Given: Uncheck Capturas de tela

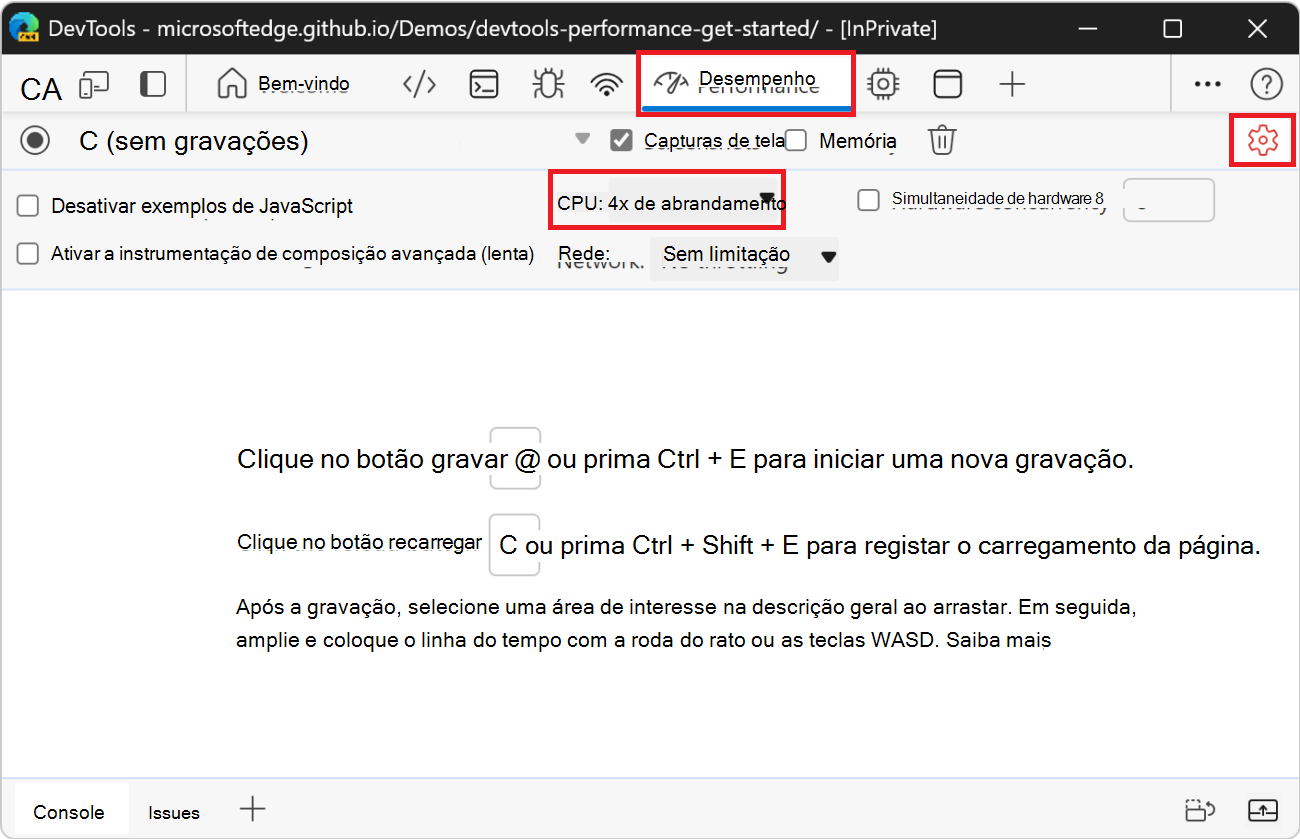Looking at the screenshot, I should [622, 140].
